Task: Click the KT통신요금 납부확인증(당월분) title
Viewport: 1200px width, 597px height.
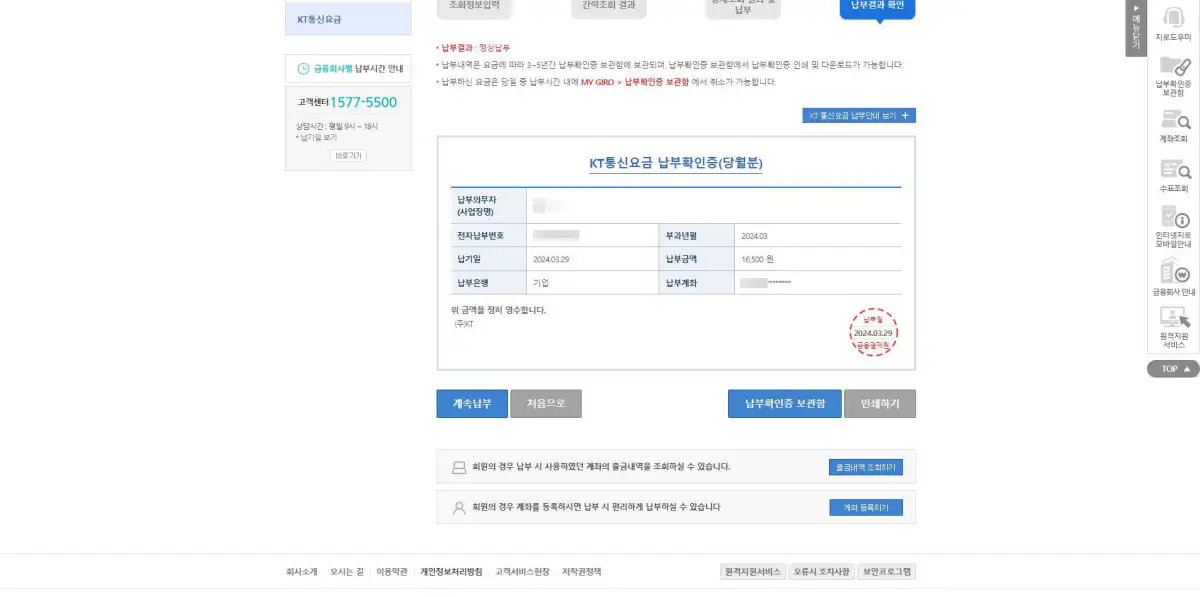Action: (676, 163)
